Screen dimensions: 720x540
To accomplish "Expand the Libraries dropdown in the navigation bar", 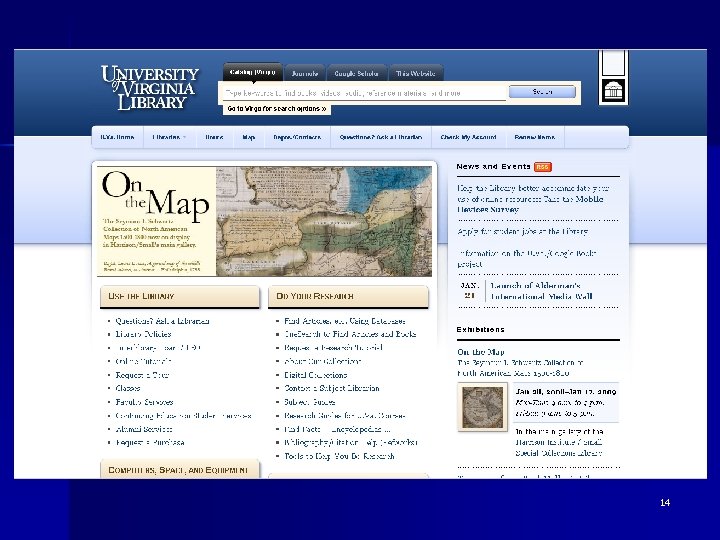I will coord(169,137).
